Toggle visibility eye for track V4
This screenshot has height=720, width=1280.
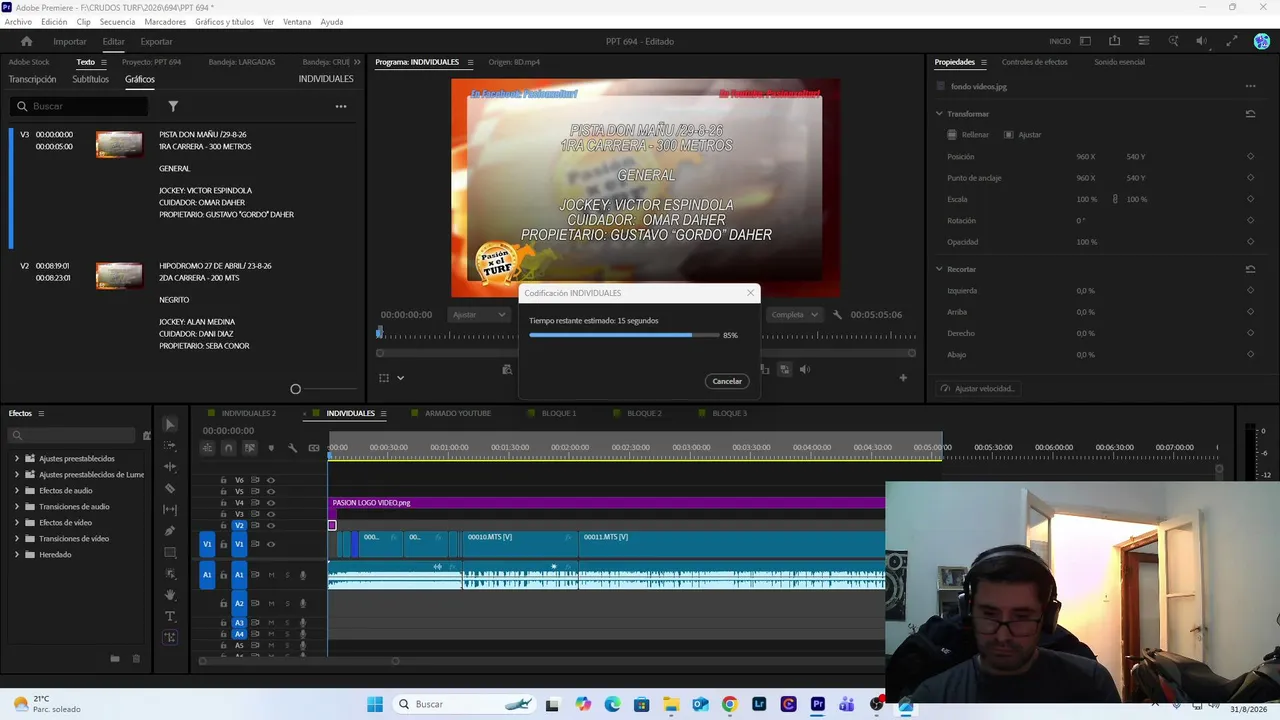[270, 503]
